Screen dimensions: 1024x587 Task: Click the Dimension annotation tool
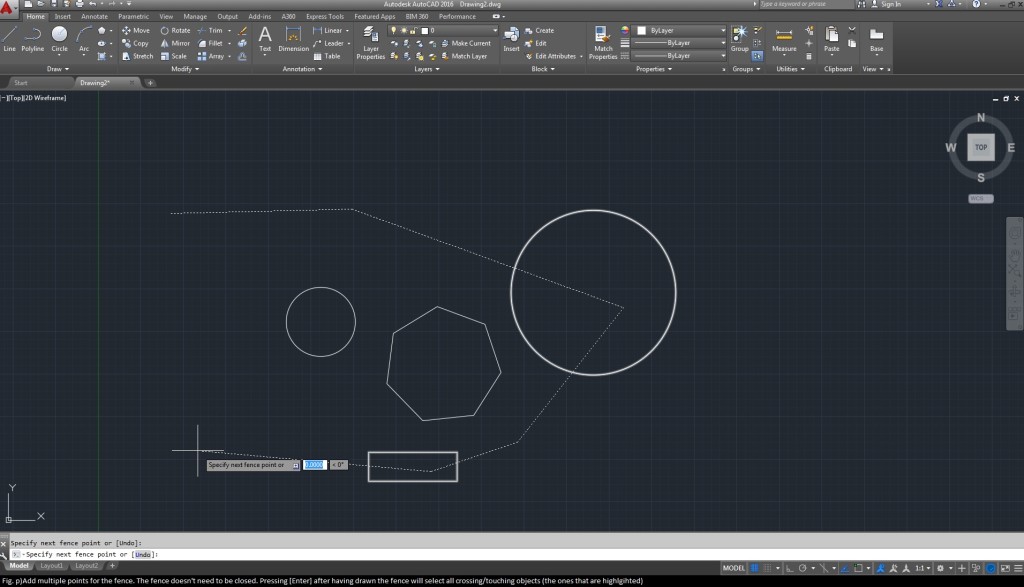coord(293,39)
